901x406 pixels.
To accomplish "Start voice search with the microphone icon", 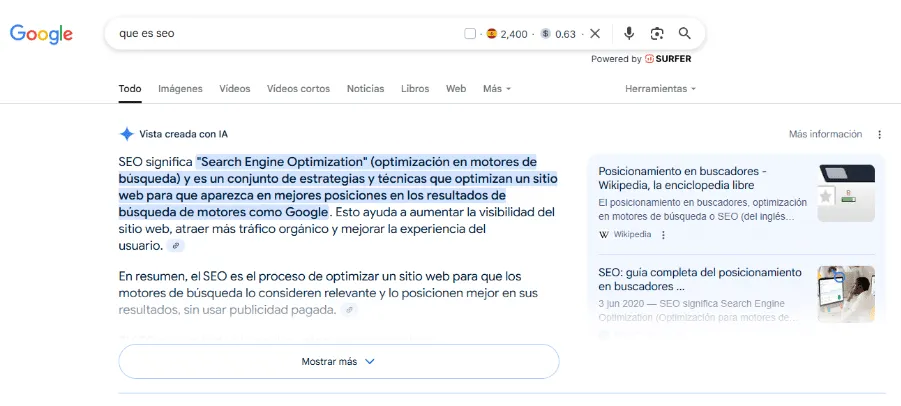I will pyautogui.click(x=629, y=34).
